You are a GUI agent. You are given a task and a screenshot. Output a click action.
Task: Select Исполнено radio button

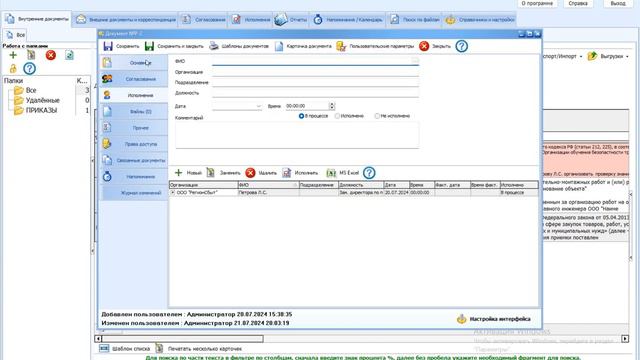[337, 116]
